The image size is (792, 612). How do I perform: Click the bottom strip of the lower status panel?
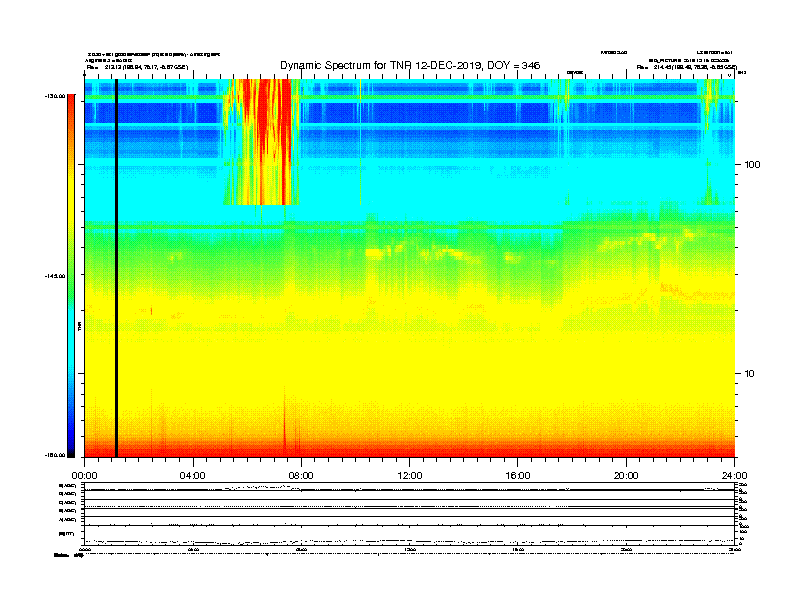[x=410, y=535]
